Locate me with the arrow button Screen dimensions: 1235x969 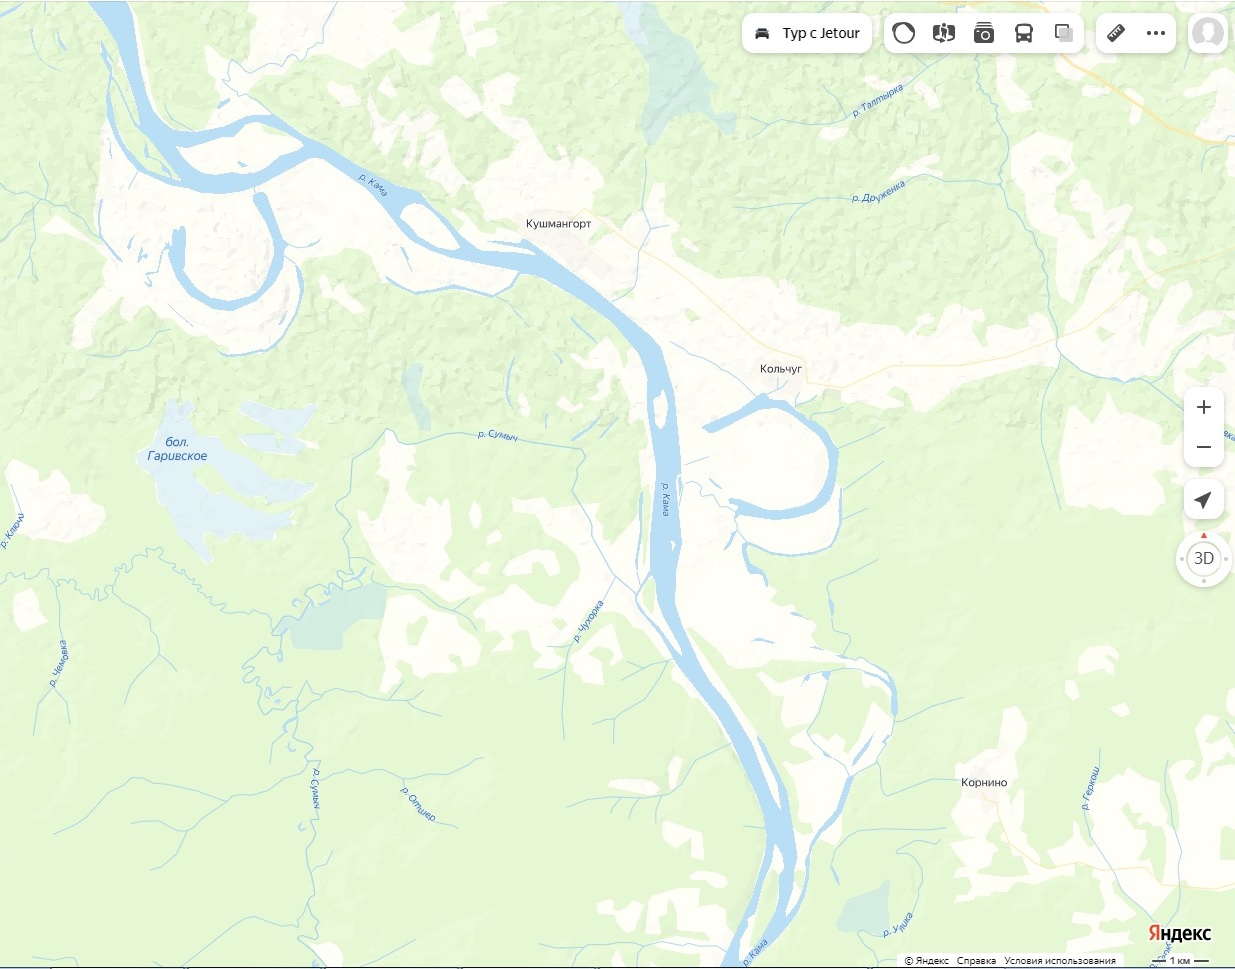[x=1204, y=500]
